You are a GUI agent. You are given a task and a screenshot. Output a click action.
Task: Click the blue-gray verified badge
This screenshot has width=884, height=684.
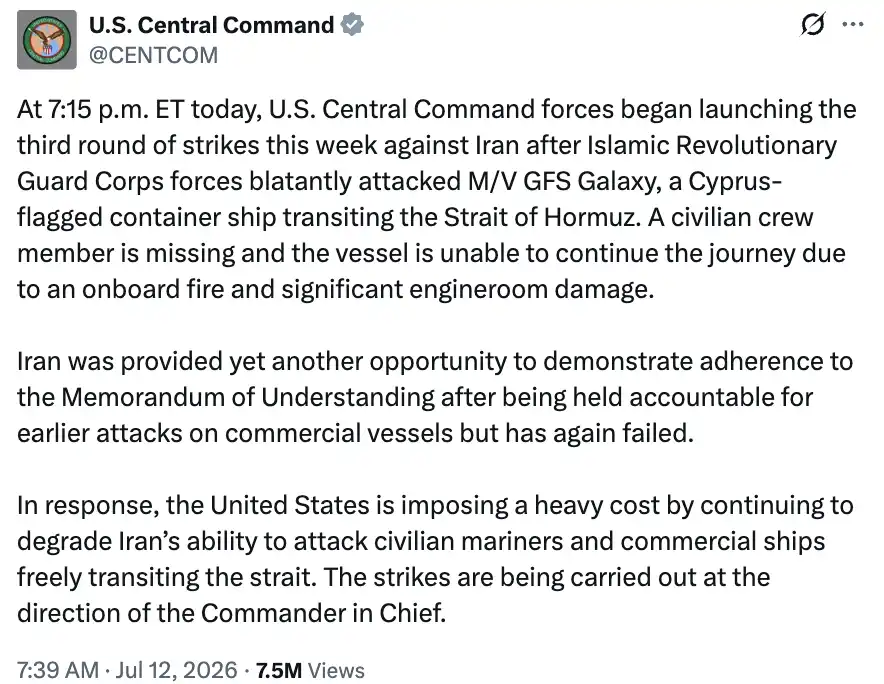click(x=352, y=25)
